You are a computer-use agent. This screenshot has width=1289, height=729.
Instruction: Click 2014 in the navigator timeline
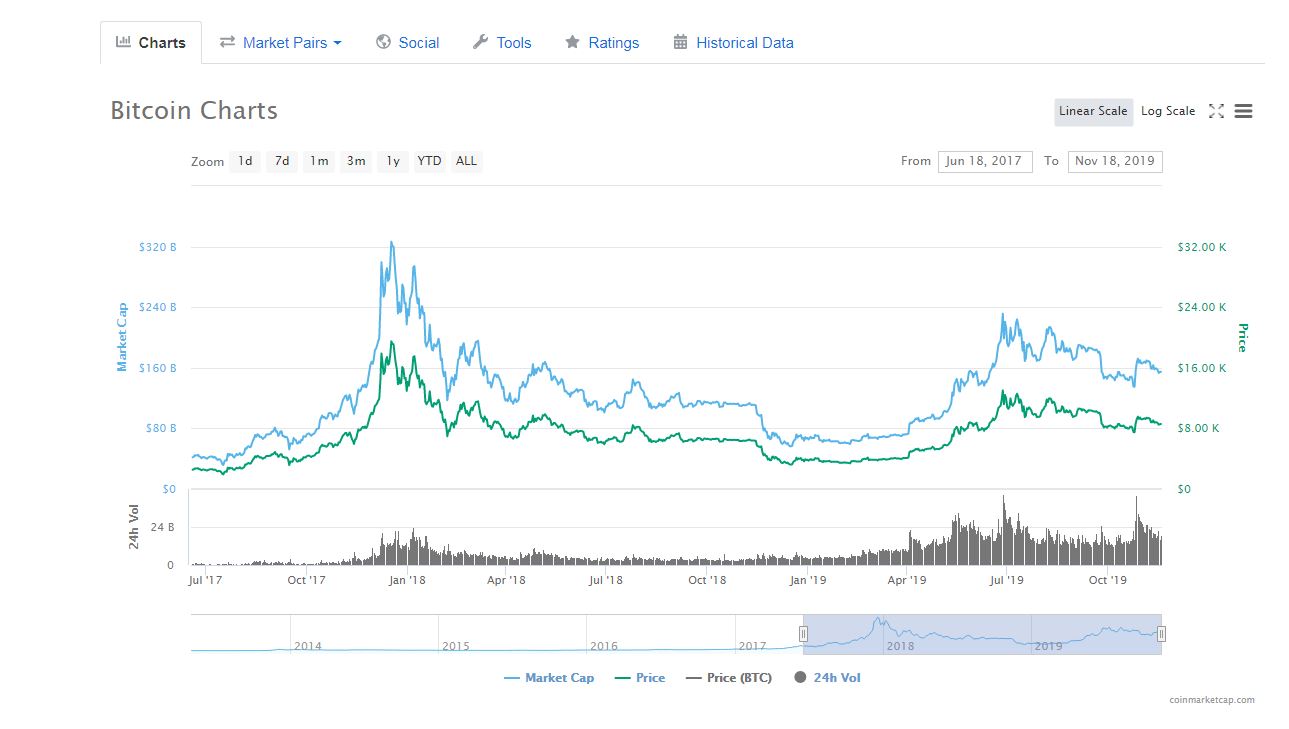pos(308,646)
